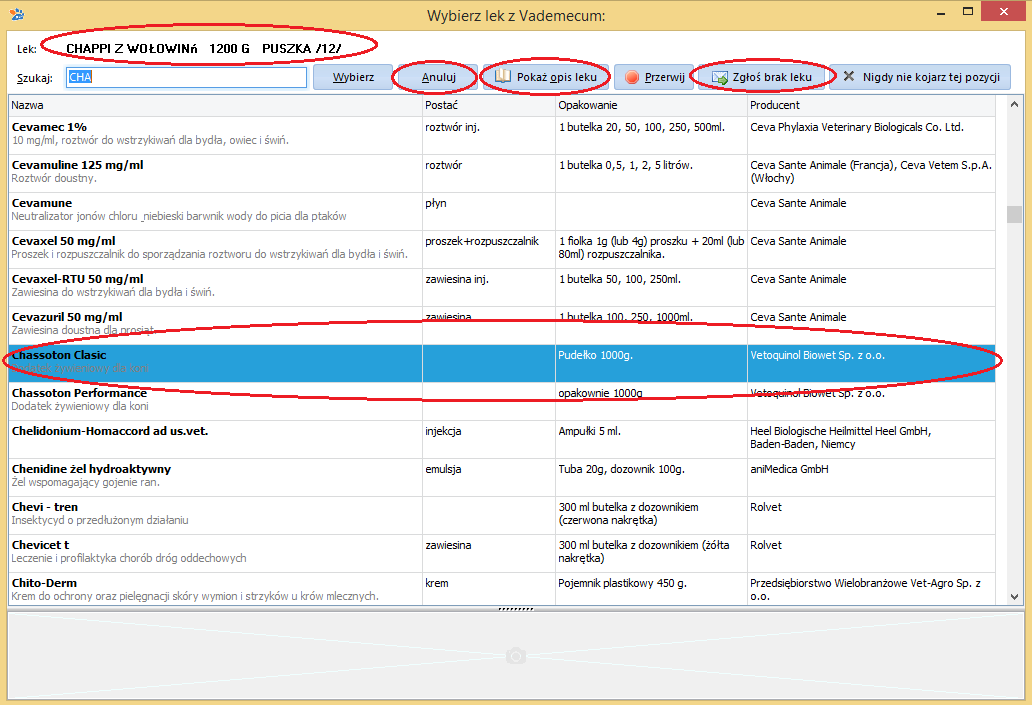
Task: Click the vertical scrollbar thumb in the drug list
Action: tap(1014, 214)
